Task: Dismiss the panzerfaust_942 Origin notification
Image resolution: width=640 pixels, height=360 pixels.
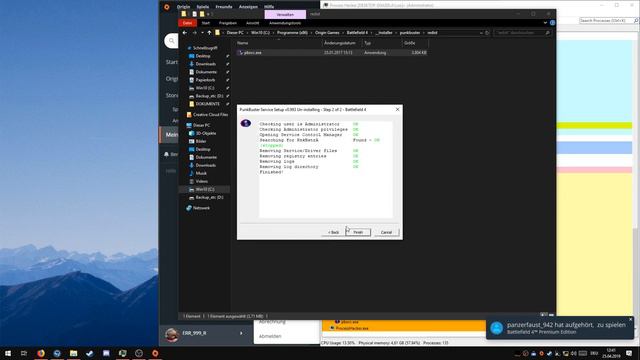Action: [x=631, y=320]
